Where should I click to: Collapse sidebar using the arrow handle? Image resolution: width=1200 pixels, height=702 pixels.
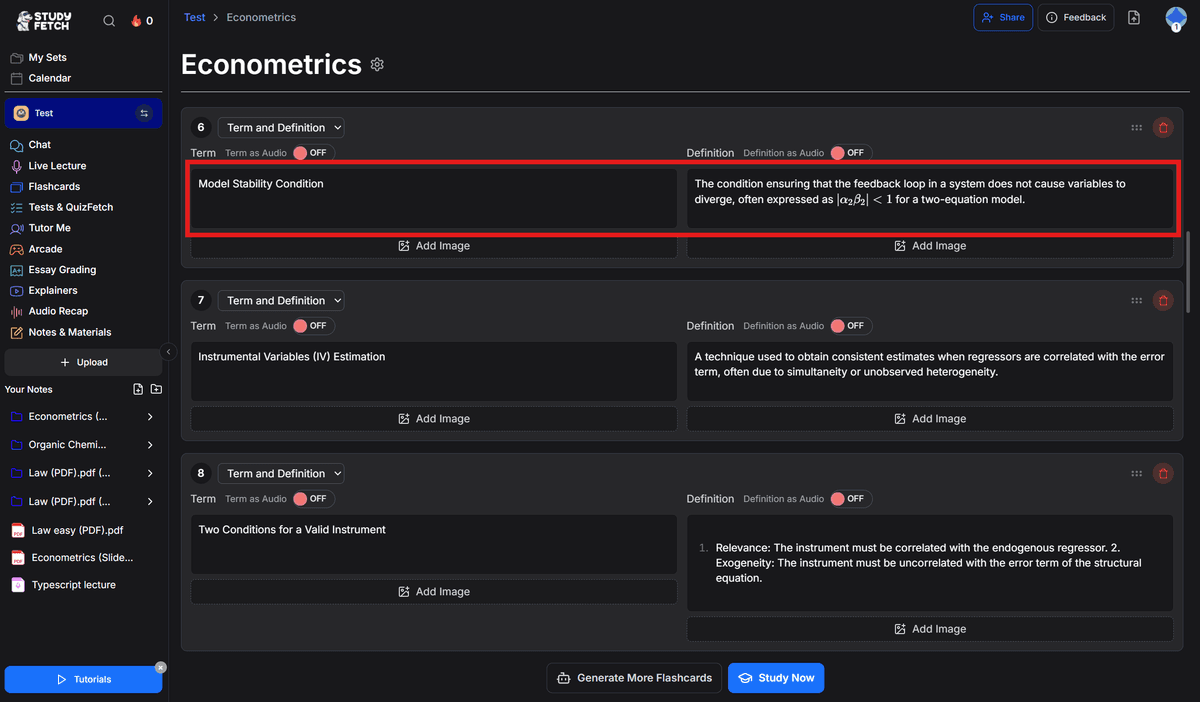tap(168, 351)
